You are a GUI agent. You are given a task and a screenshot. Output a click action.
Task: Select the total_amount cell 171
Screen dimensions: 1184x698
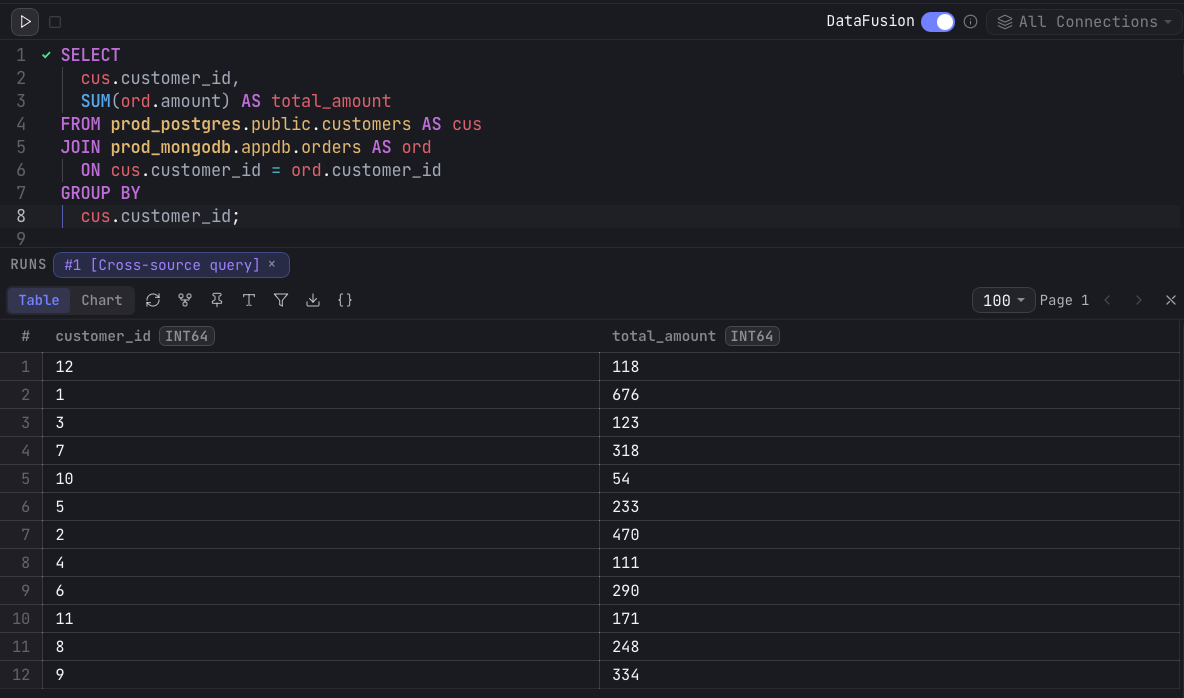890,618
